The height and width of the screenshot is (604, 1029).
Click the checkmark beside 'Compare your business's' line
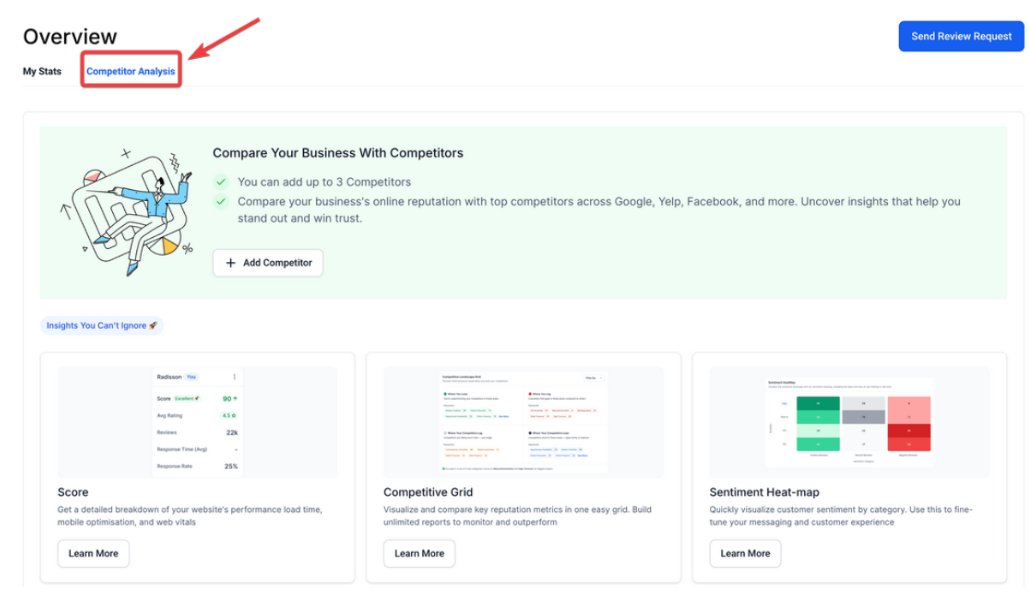221,202
